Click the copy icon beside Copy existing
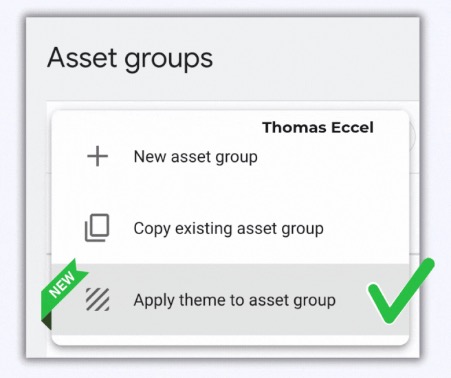 click(97, 228)
